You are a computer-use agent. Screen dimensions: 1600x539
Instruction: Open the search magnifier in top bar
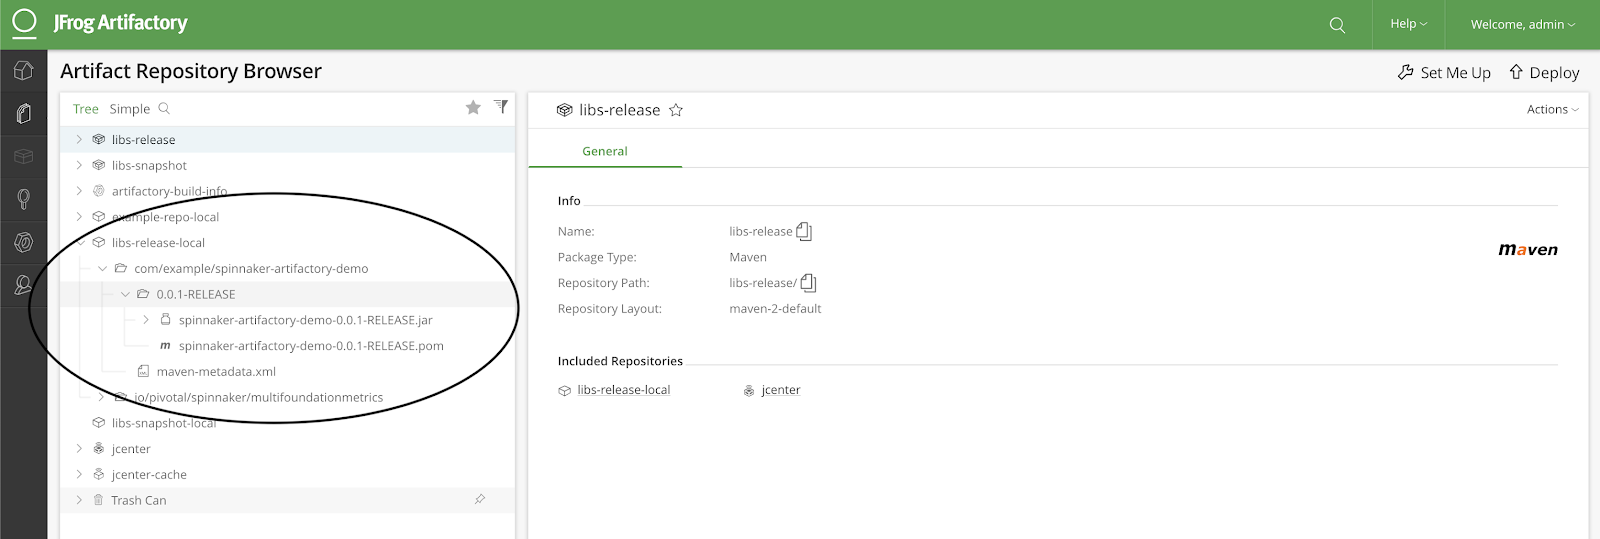1337,25
